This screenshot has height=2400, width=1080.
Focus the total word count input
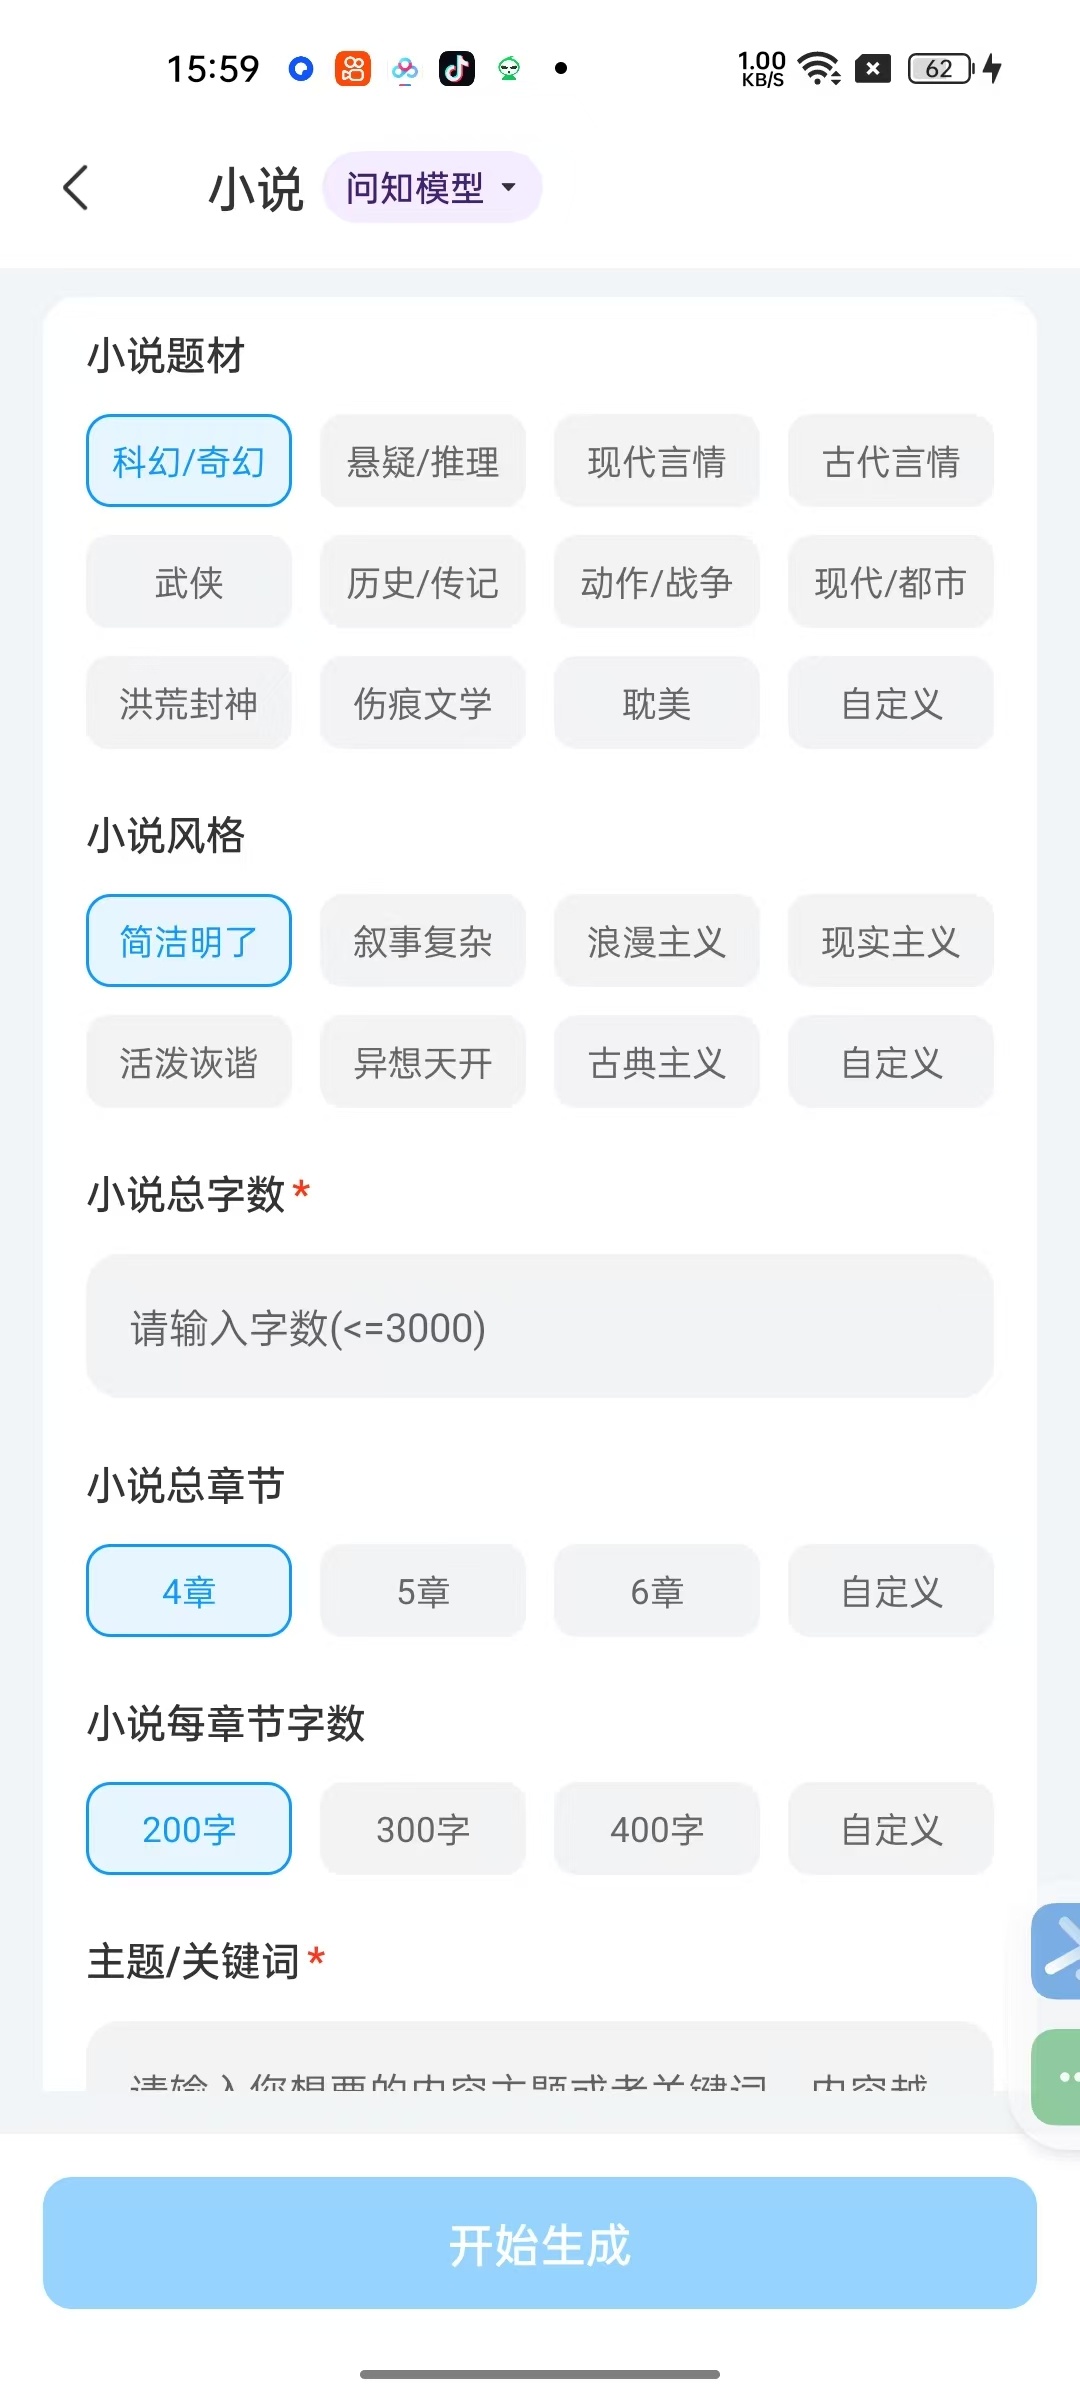pos(540,1327)
